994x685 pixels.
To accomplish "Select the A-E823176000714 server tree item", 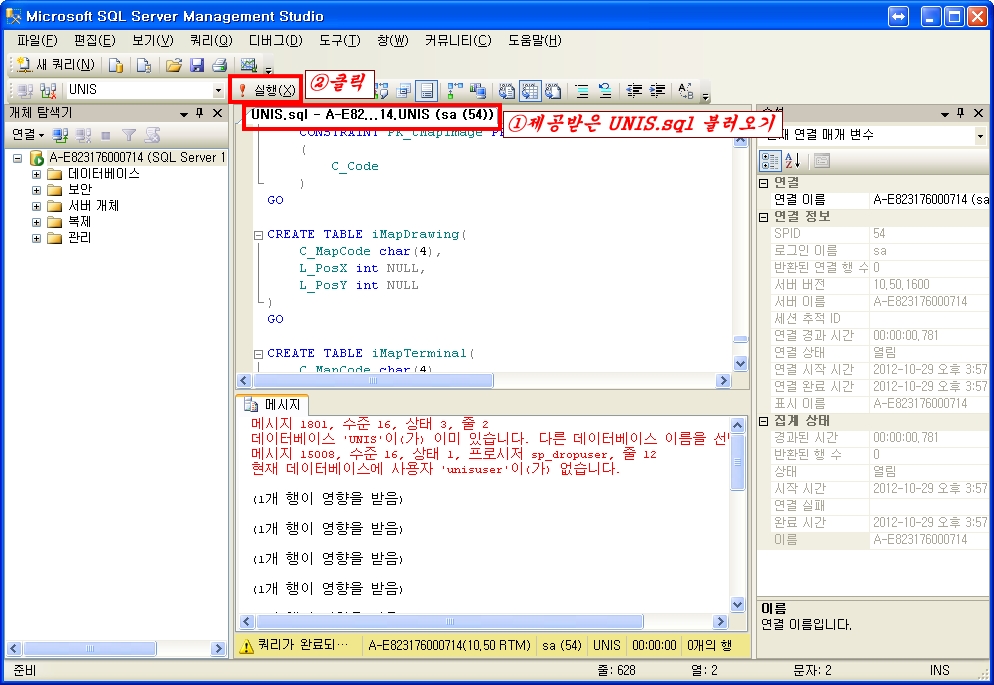I will point(136,157).
